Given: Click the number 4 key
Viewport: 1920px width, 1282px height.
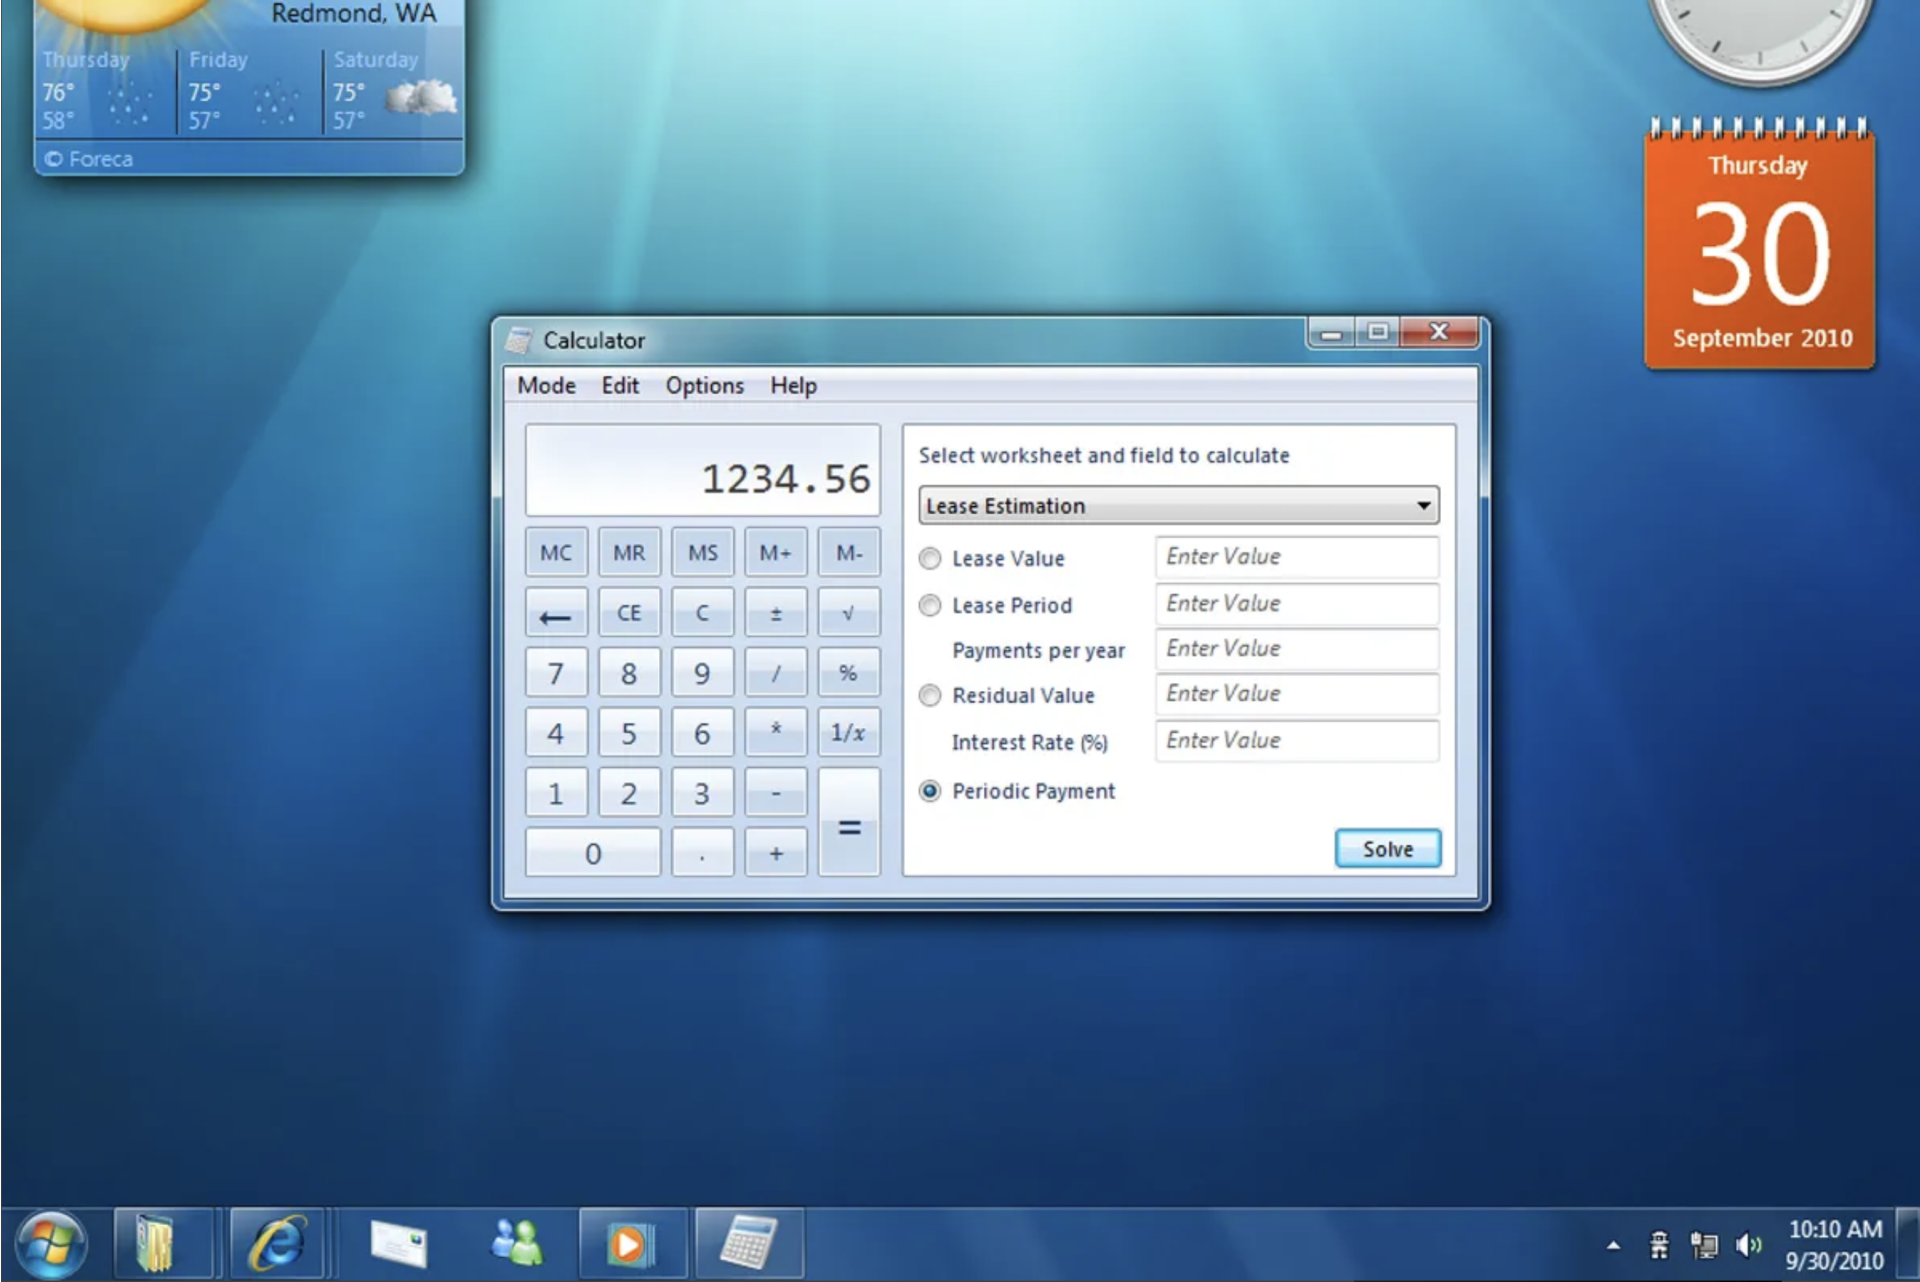Looking at the screenshot, I should click(556, 733).
